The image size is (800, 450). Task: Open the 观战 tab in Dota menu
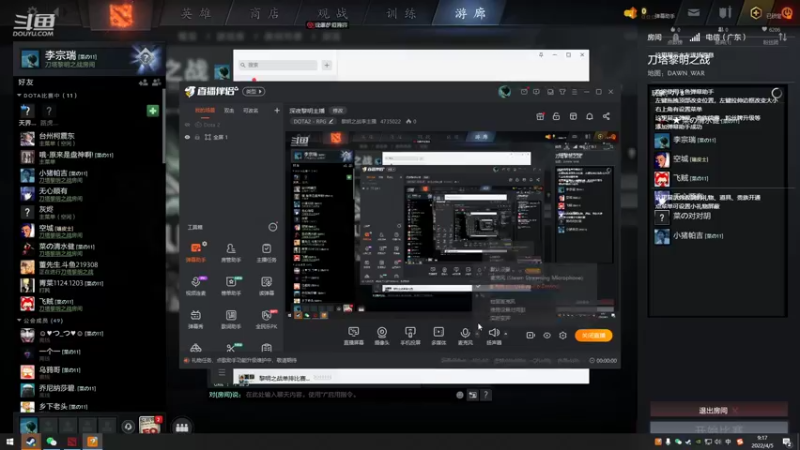click(x=333, y=13)
